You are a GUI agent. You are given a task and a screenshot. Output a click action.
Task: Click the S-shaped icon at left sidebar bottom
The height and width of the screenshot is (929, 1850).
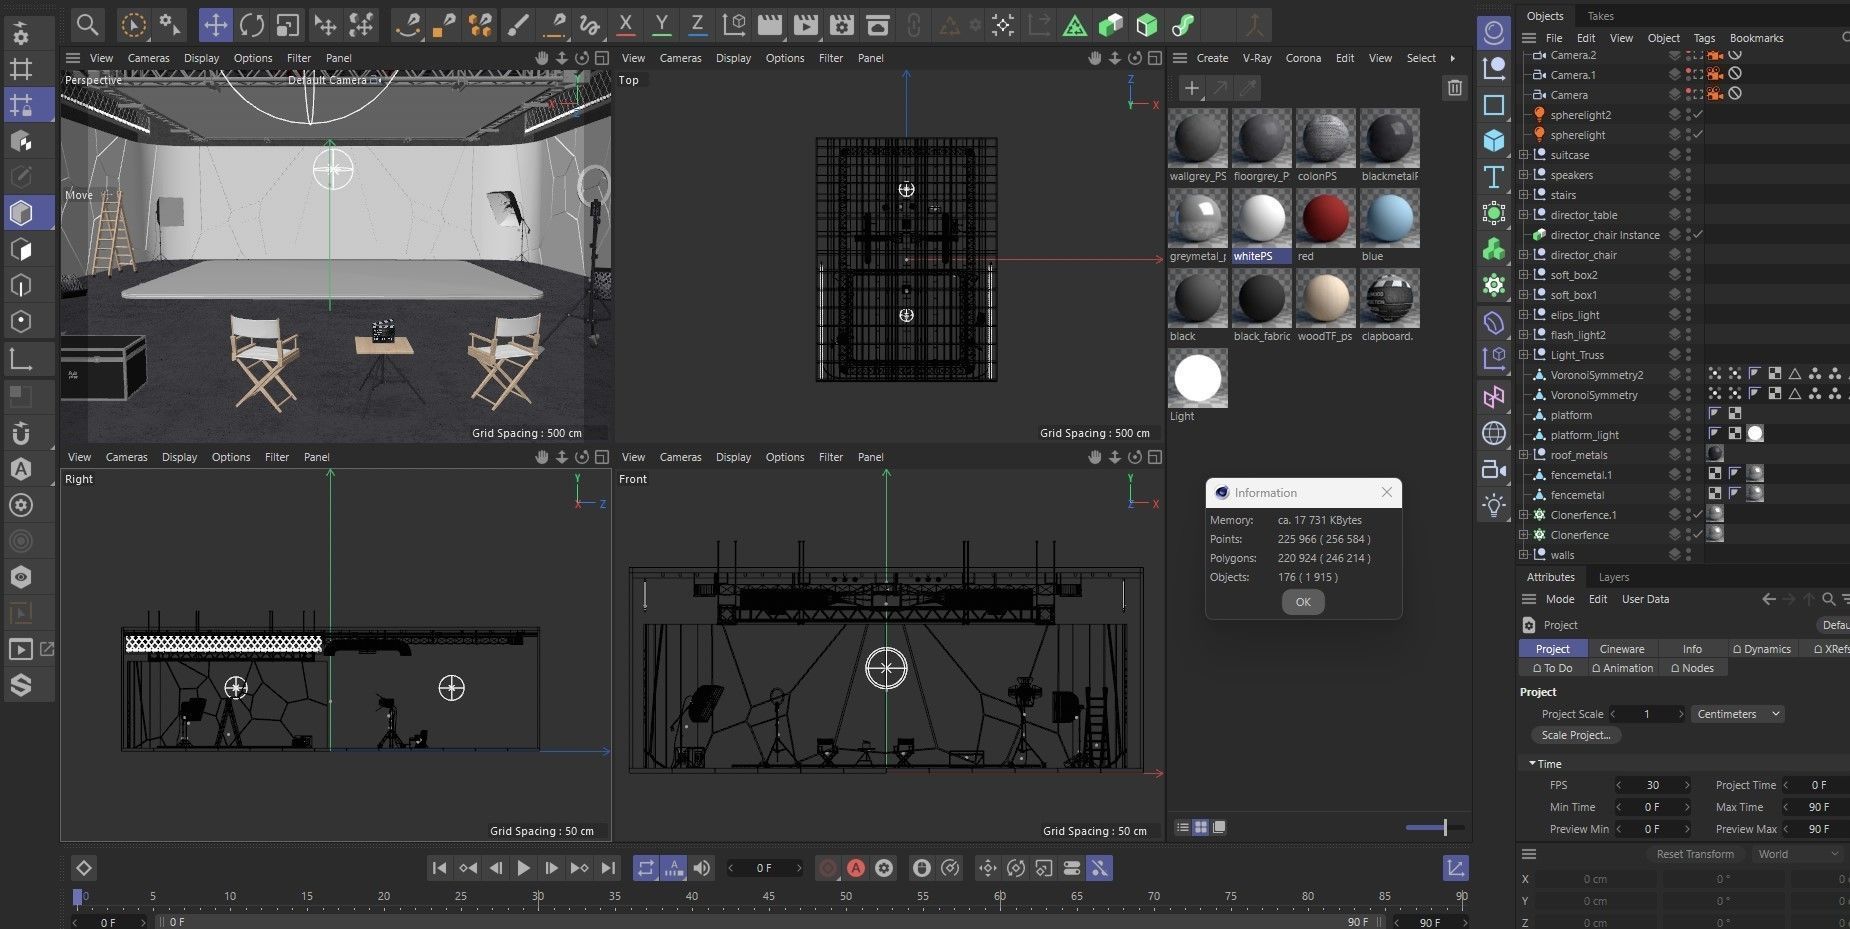[21, 685]
